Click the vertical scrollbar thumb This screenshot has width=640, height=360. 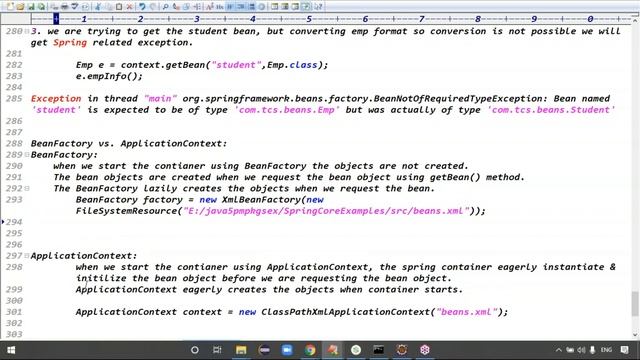coord(635,304)
